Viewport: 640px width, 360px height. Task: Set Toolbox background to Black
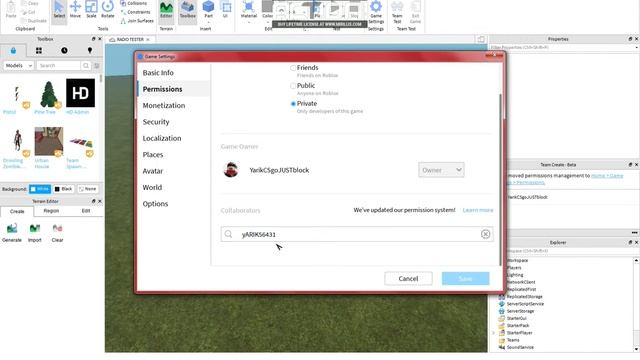64,189
